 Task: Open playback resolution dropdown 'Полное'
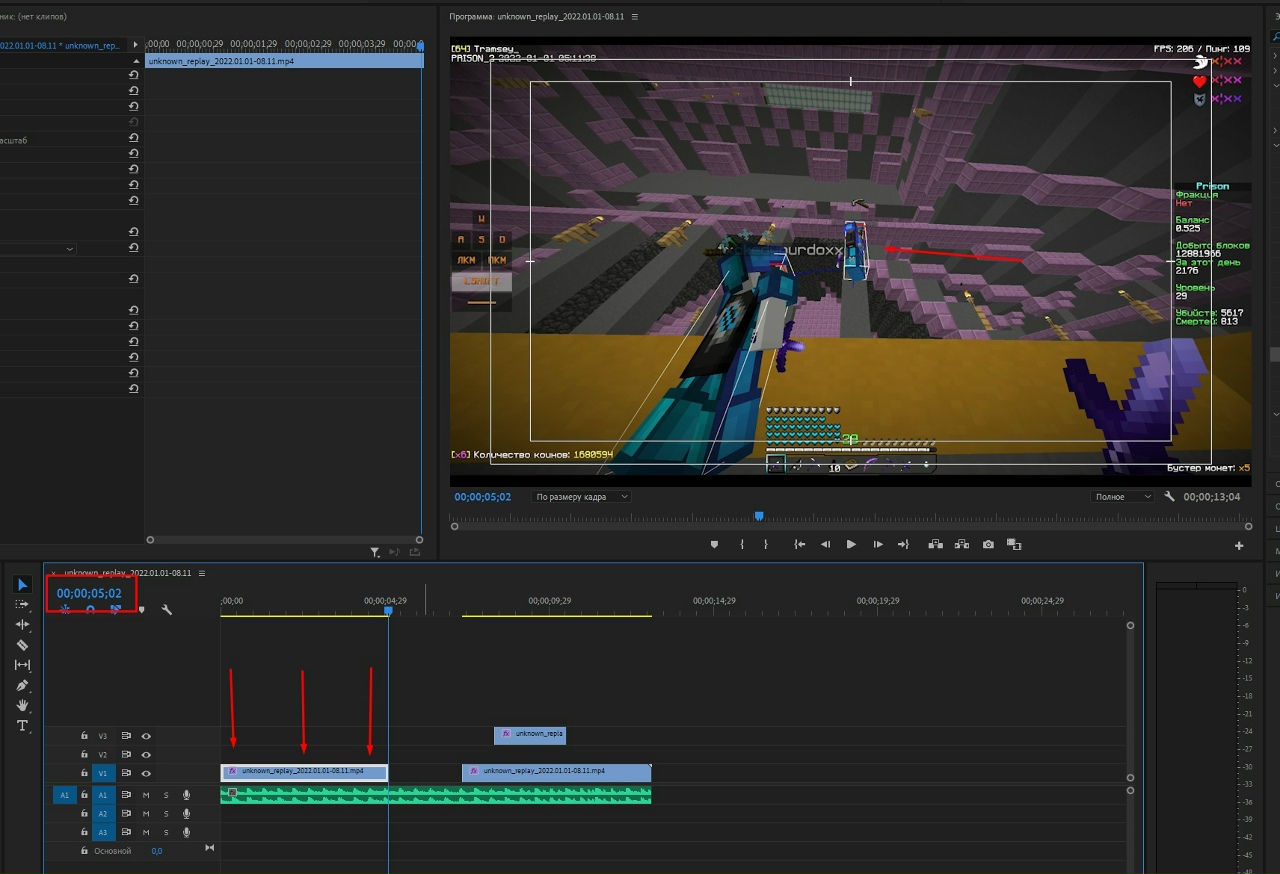(x=1121, y=497)
